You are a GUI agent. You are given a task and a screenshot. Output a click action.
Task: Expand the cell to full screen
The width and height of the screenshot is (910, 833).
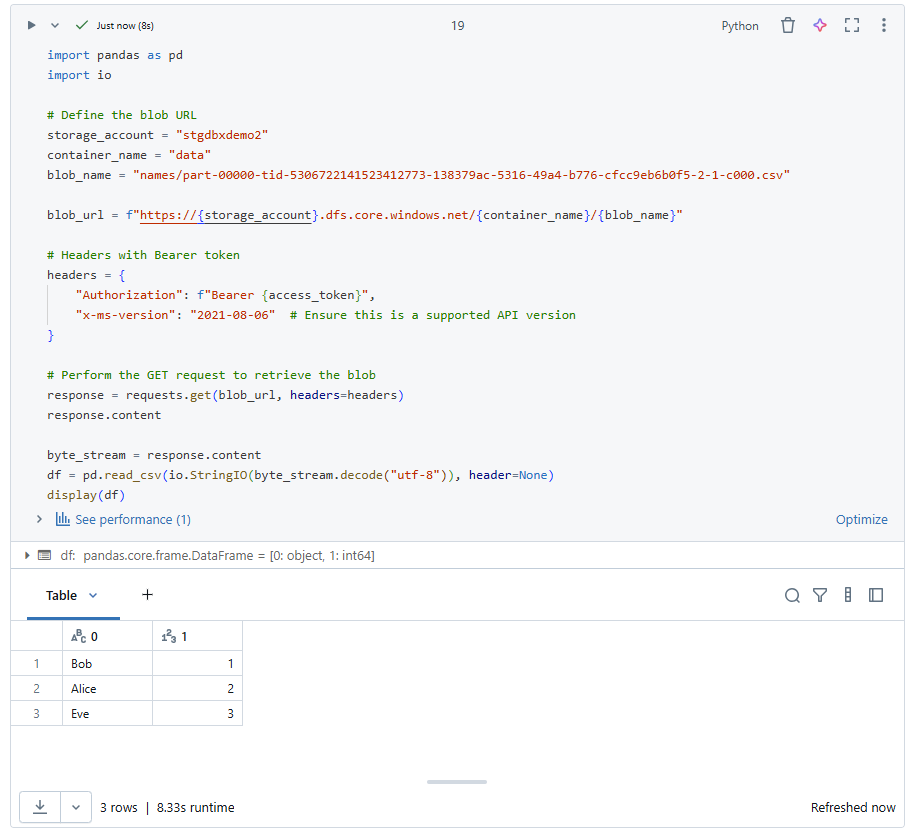[851, 25]
